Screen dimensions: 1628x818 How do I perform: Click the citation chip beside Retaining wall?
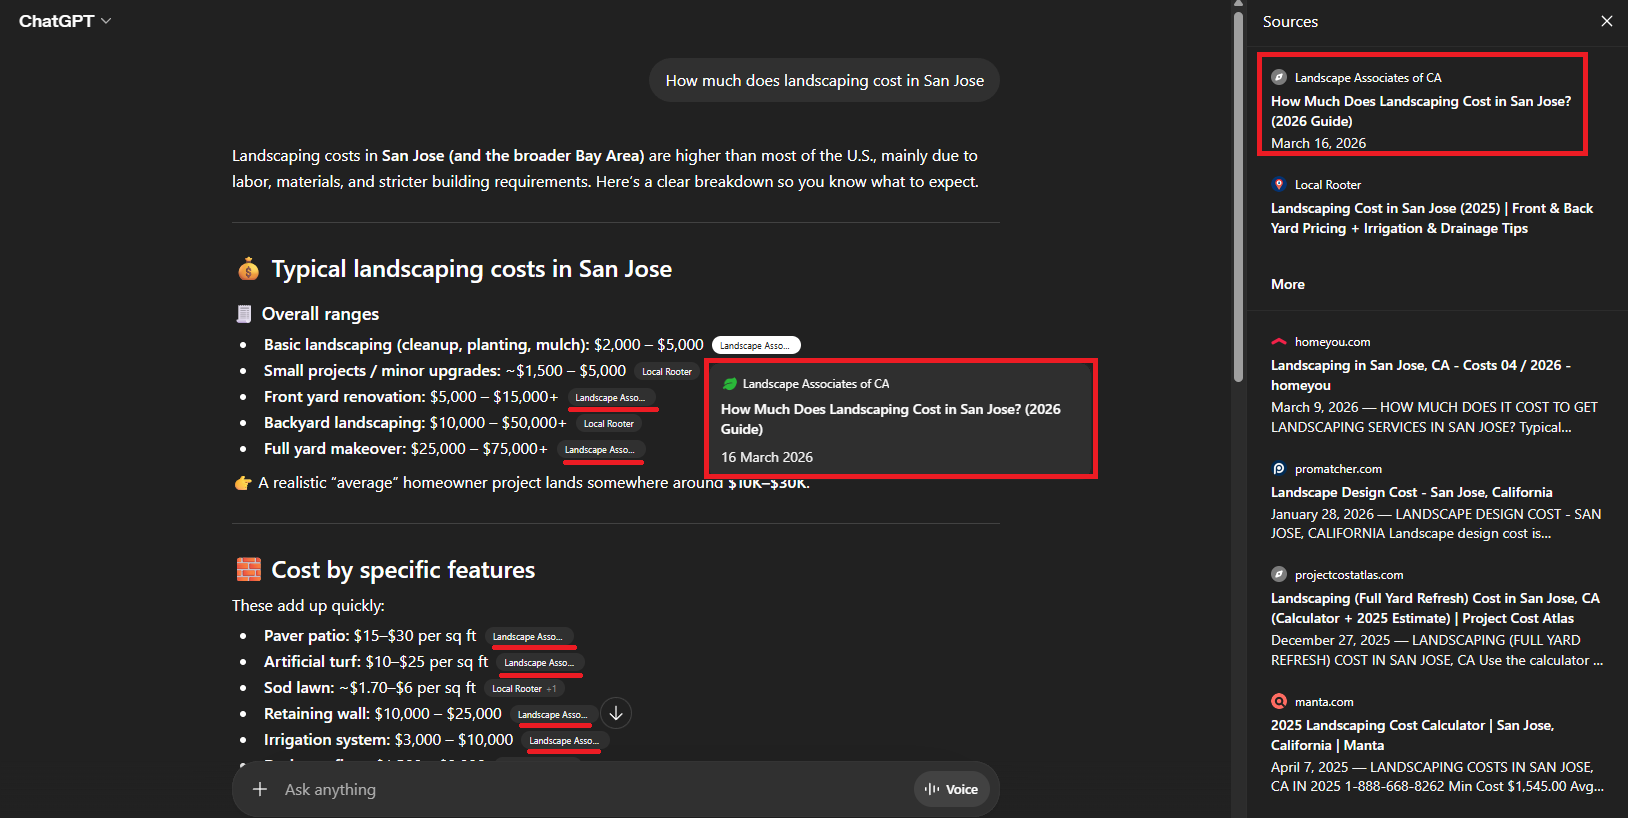pyautogui.click(x=554, y=715)
